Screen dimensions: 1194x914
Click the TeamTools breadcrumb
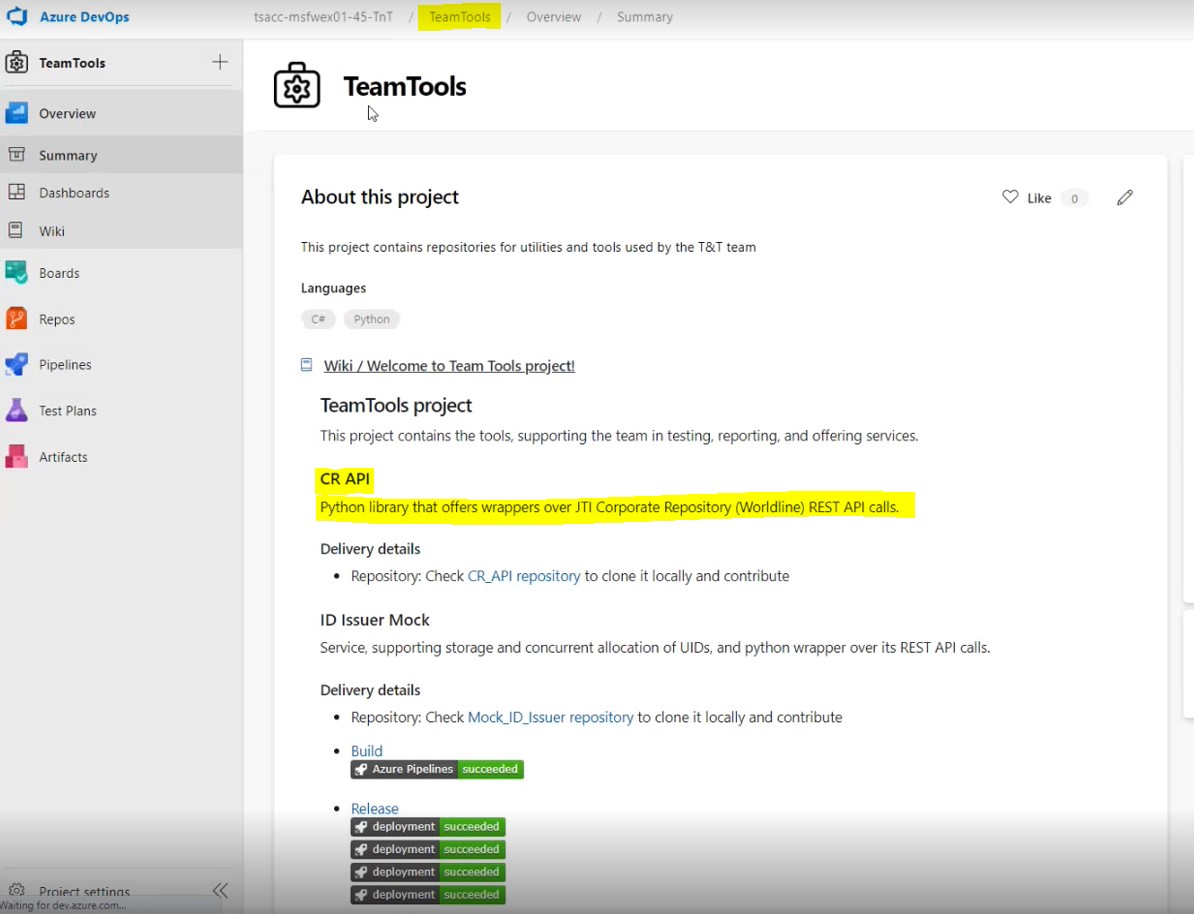(459, 17)
